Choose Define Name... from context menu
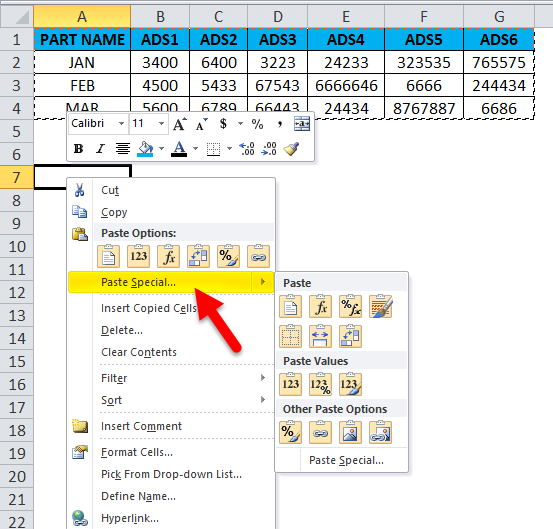The image size is (553, 529). coord(171,496)
